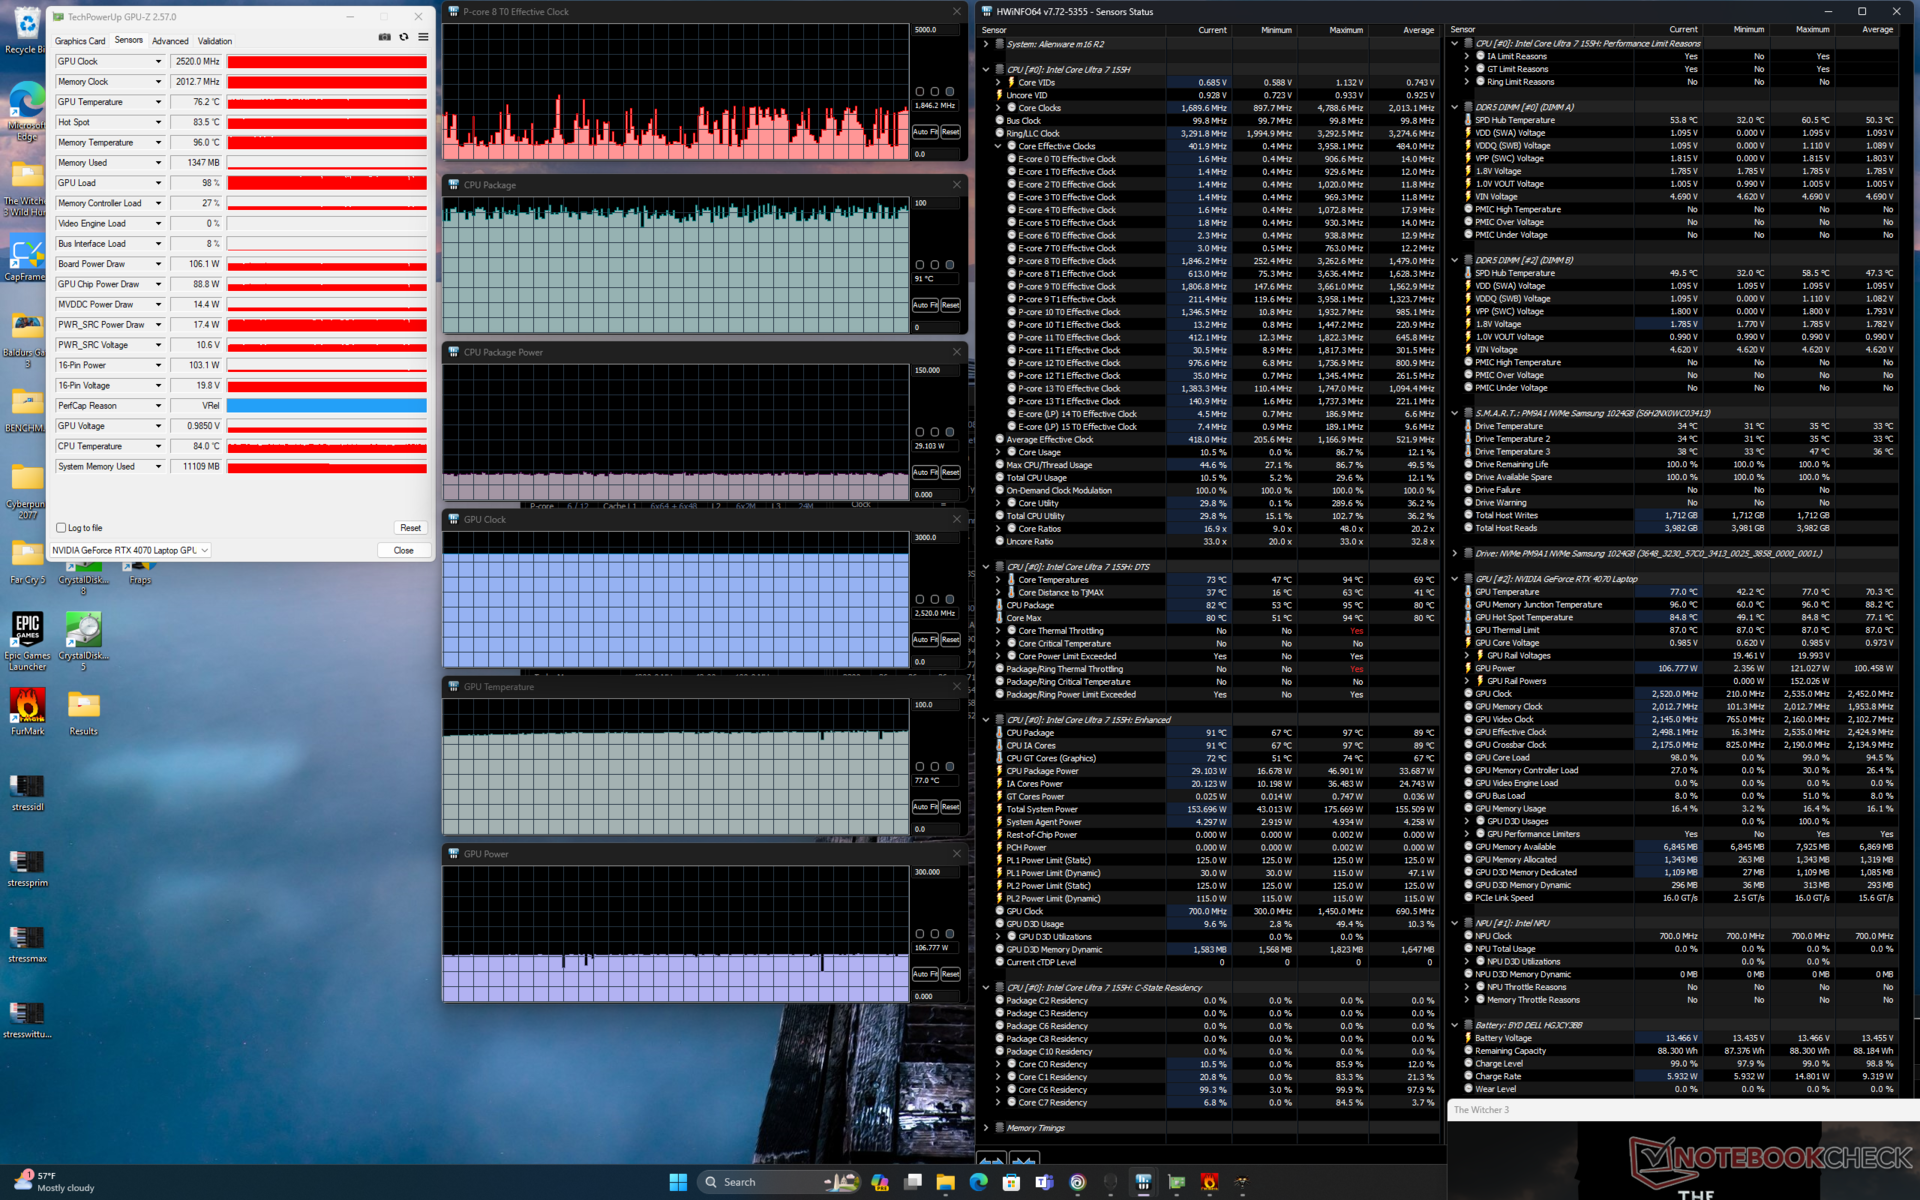Viewport: 1920px width, 1200px height.
Task: Switch to the Graphics Card tab
Action: tap(79, 41)
